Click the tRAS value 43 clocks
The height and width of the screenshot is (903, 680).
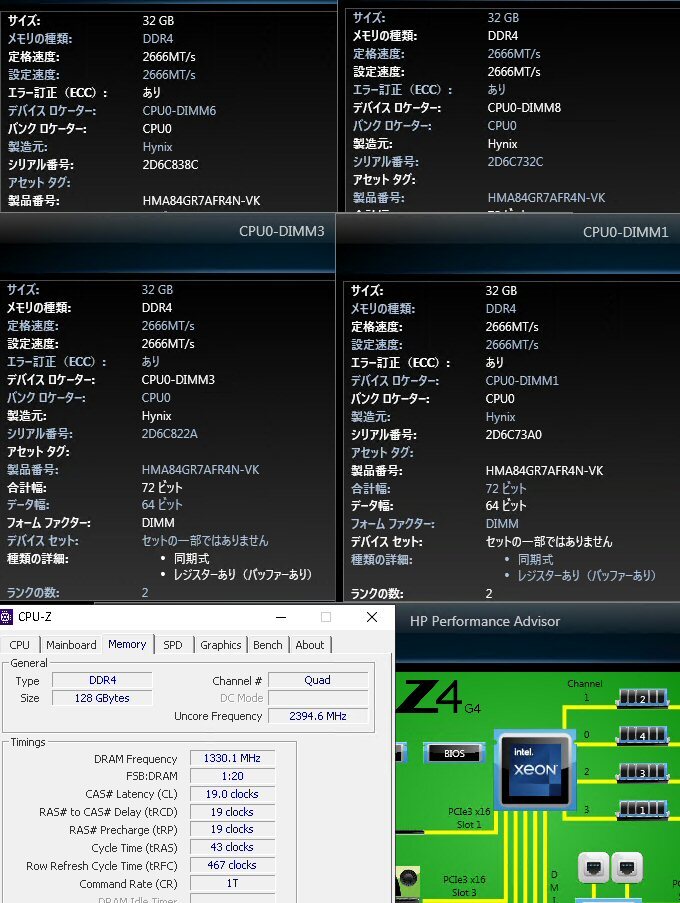pos(232,847)
